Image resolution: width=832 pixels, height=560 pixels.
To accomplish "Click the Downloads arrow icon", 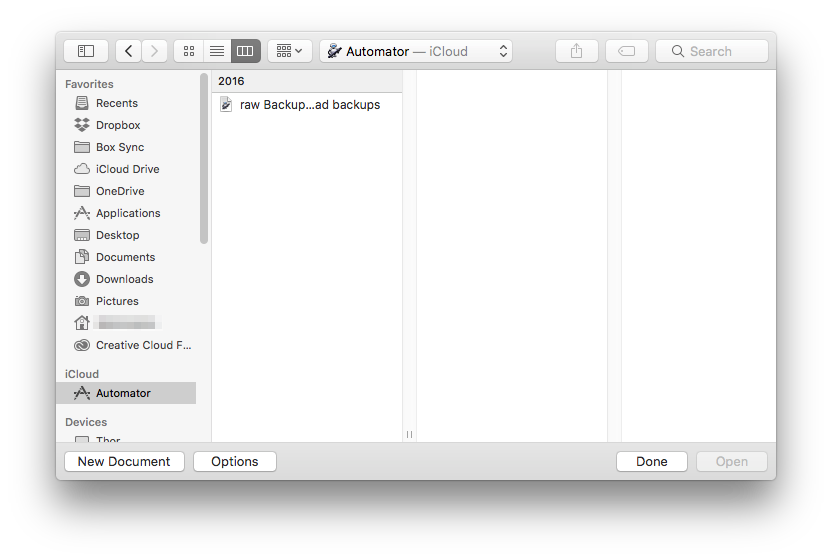I will click(x=82, y=279).
